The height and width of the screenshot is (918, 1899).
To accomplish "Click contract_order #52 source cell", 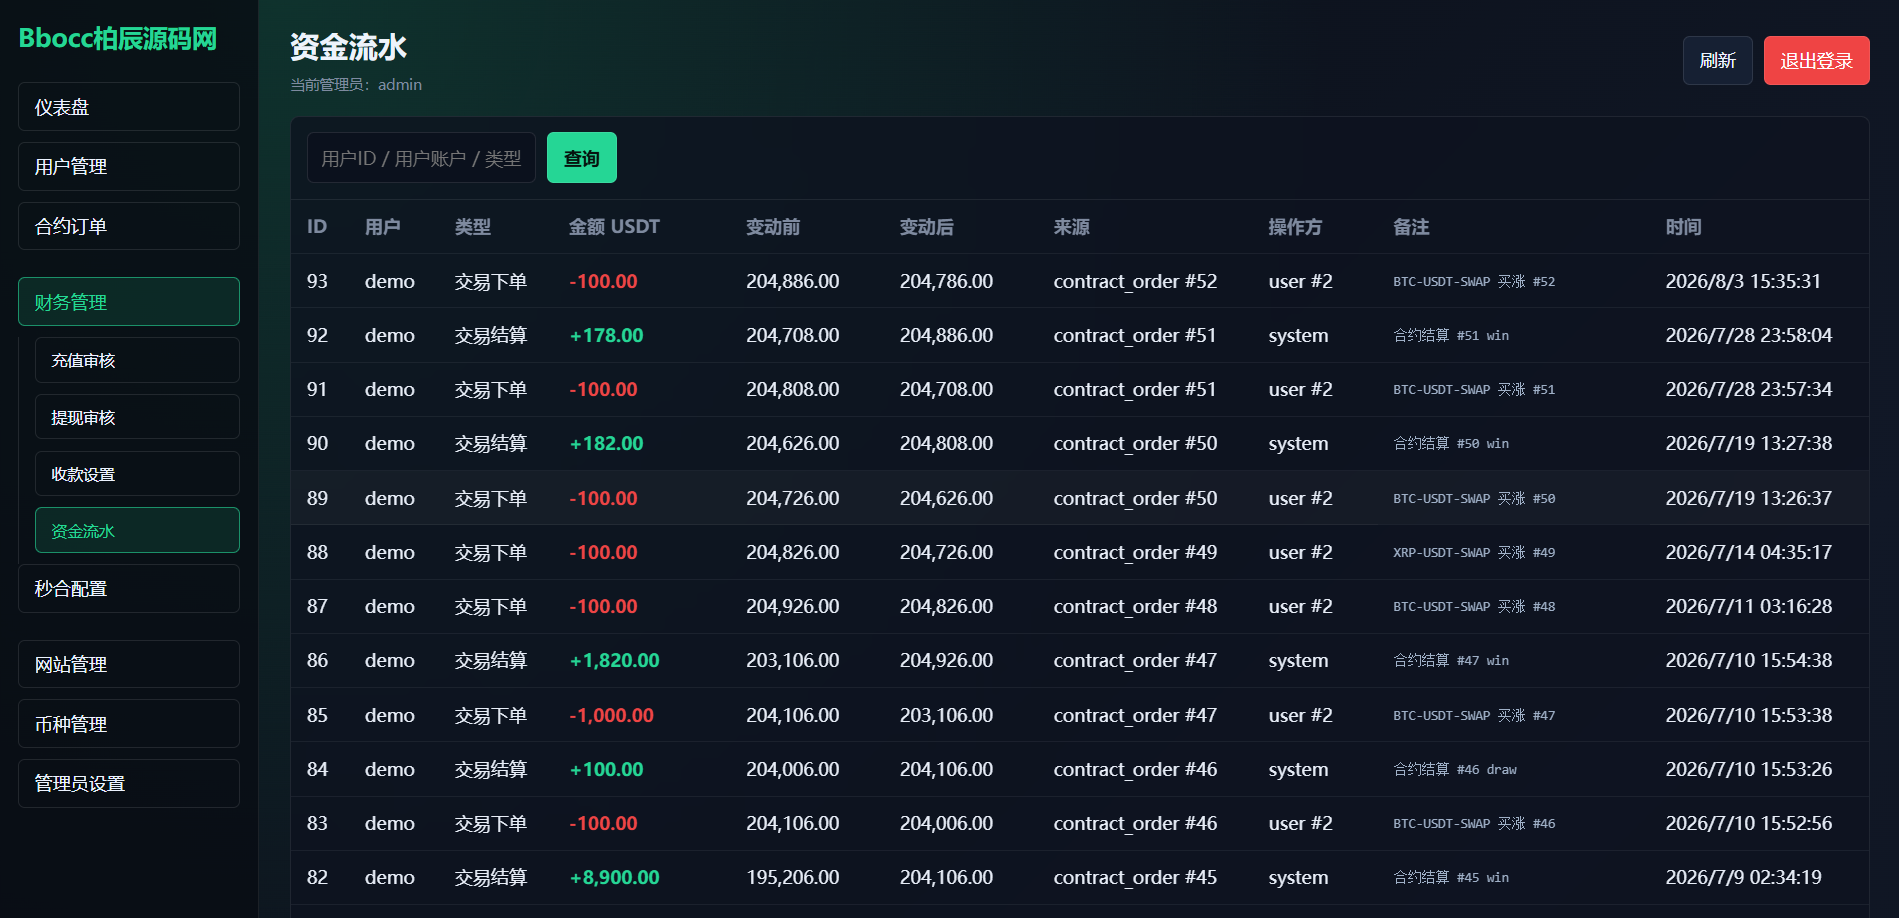I will coord(1135,281).
